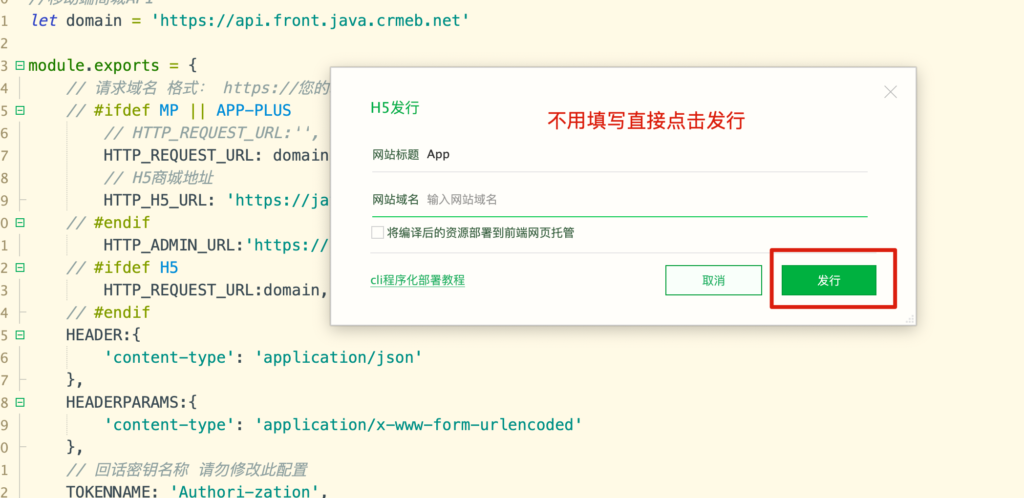Image resolution: width=1024 pixels, height=498 pixels.
Task: Toggle fold marker beside first #endif line
Action: tap(20, 223)
